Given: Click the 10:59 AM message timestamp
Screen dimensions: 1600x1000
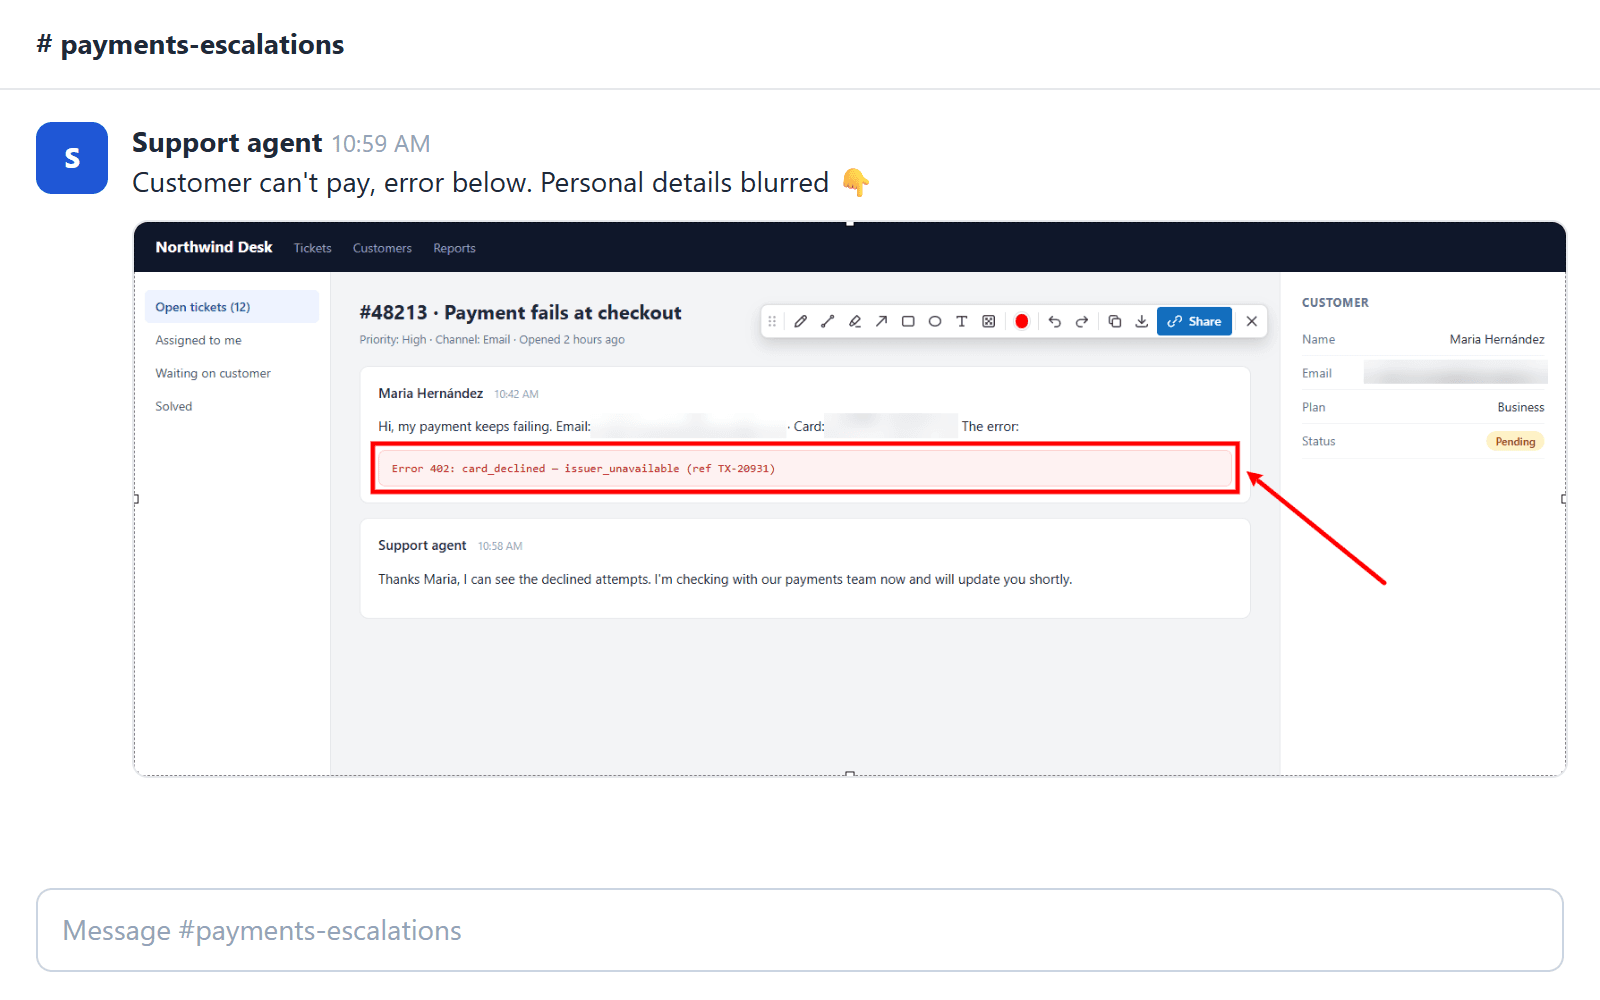Looking at the screenshot, I should 381,144.
